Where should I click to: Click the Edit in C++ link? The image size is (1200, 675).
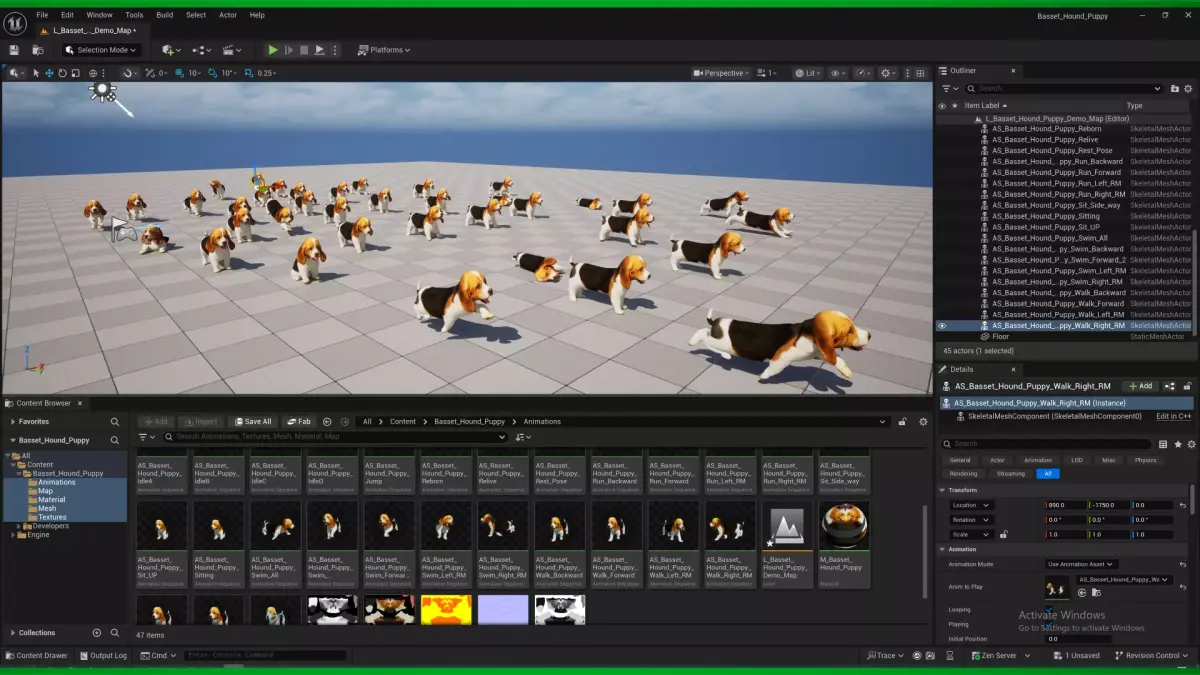[x=1174, y=416]
